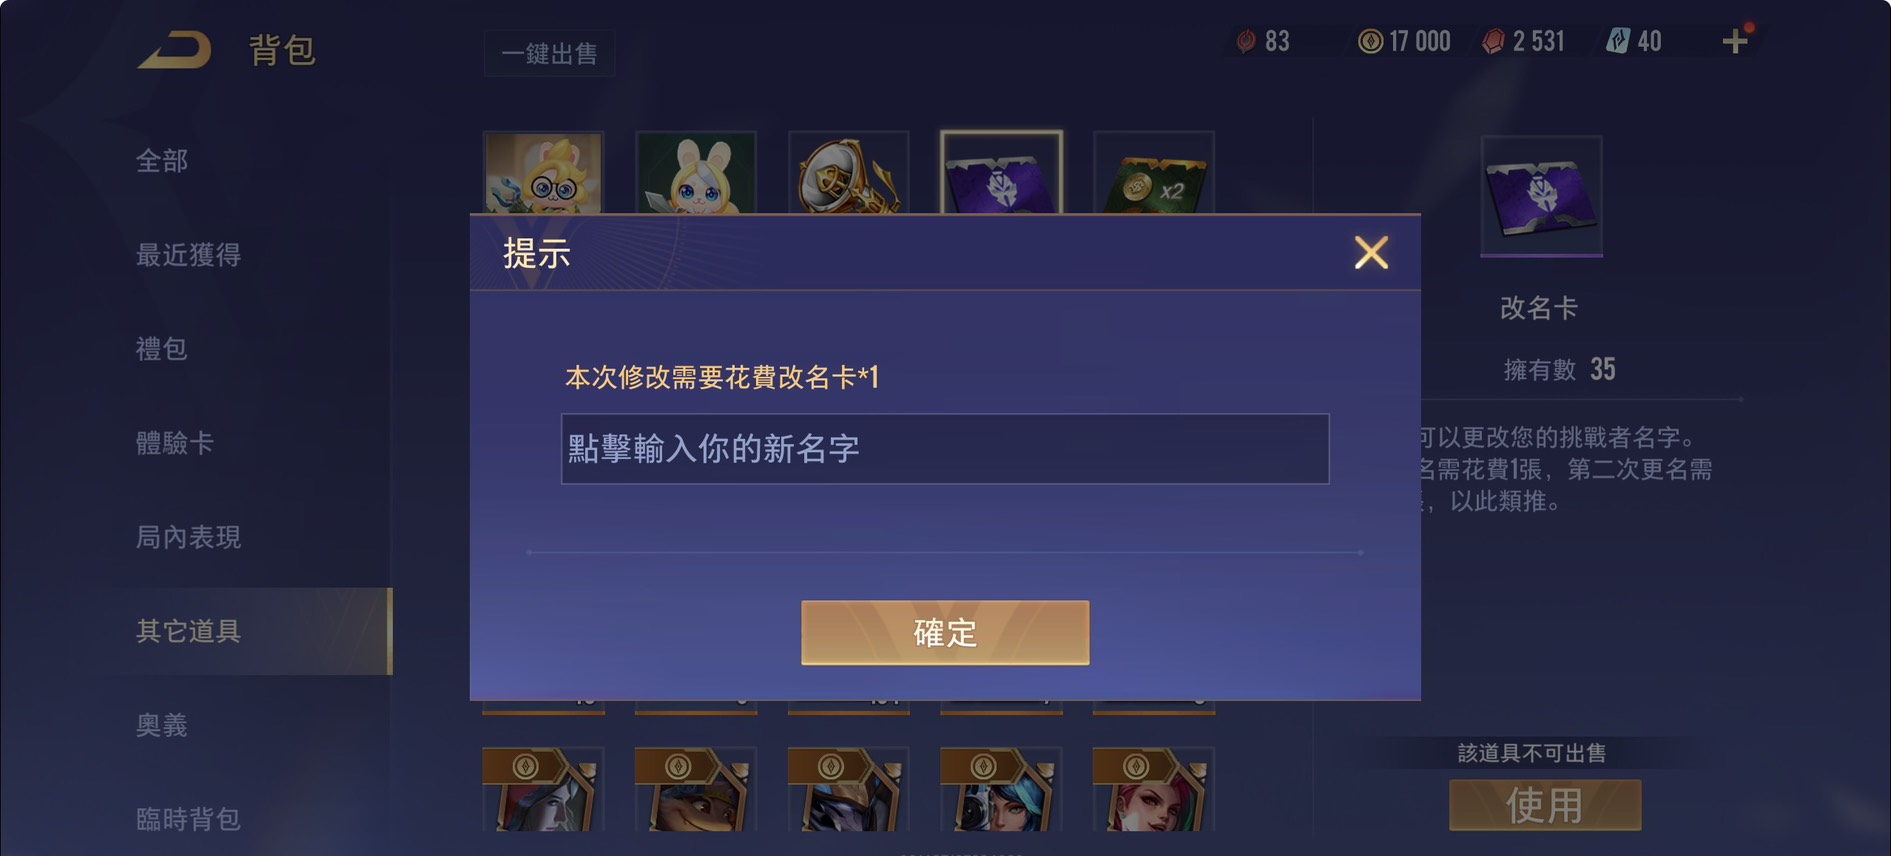Select the purple rename card item in grid
Screen dimensions: 1891x856
(1001, 173)
